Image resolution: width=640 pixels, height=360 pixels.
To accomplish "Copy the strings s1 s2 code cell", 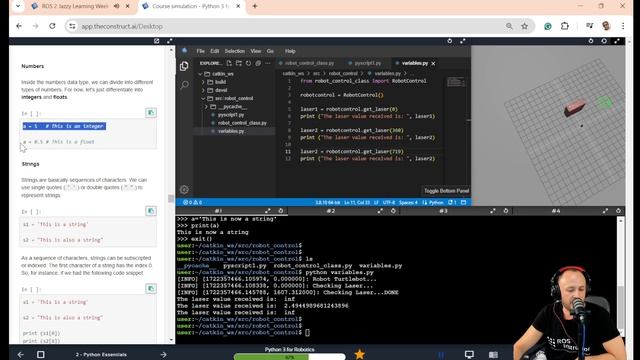I will tap(151, 211).
